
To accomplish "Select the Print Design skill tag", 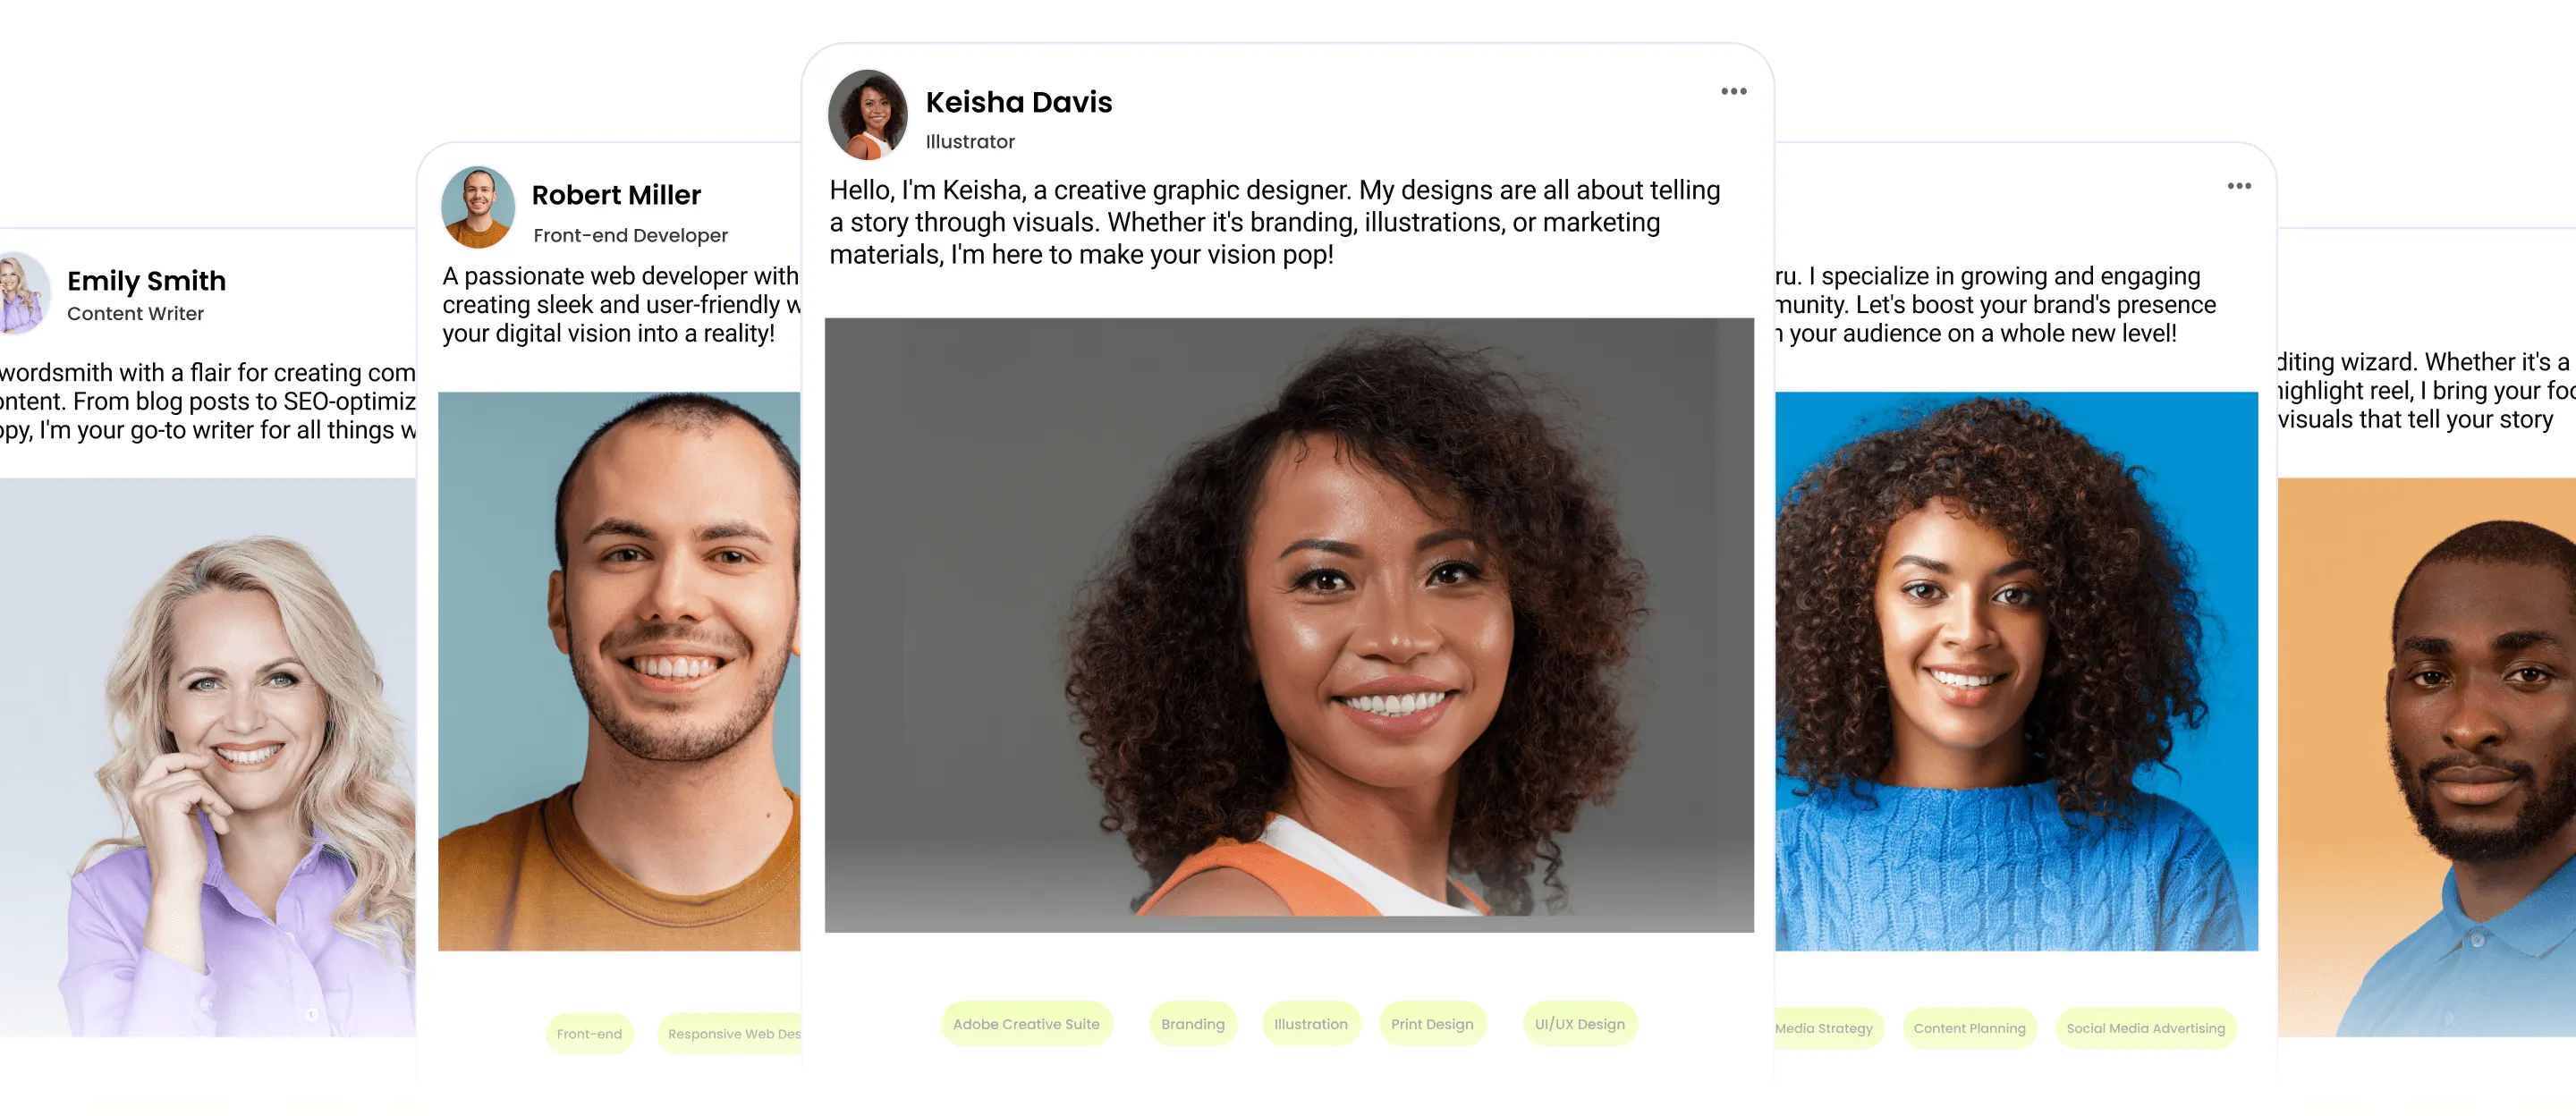I will click(1431, 1024).
